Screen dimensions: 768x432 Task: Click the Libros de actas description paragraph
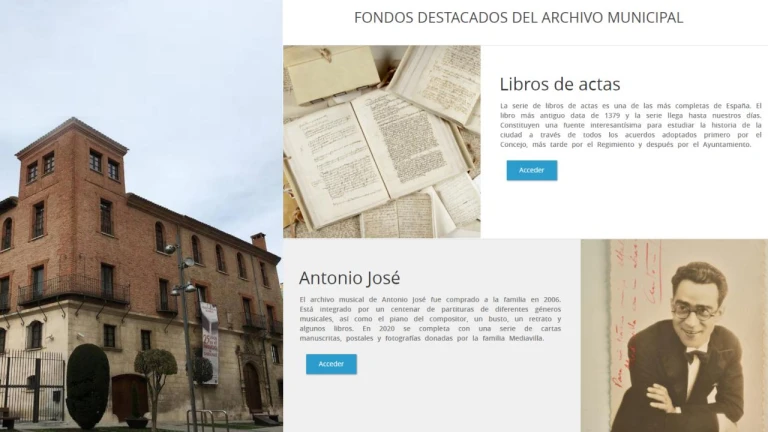pyautogui.click(x=631, y=125)
